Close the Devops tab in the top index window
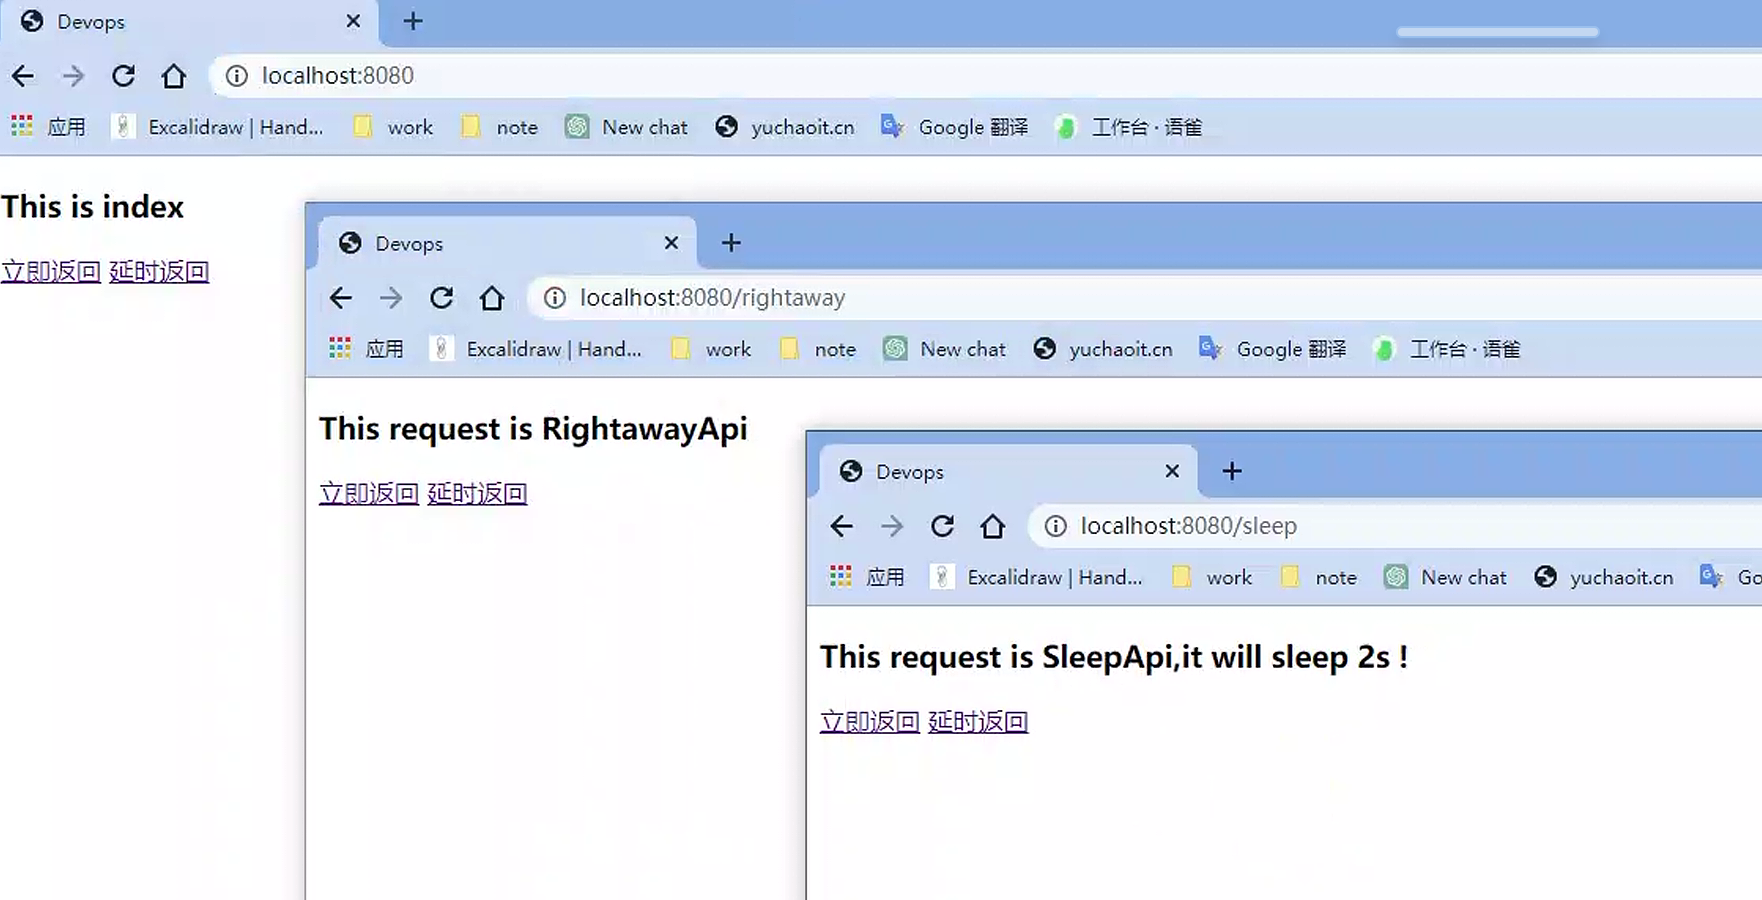This screenshot has height=900, width=1762. (353, 21)
